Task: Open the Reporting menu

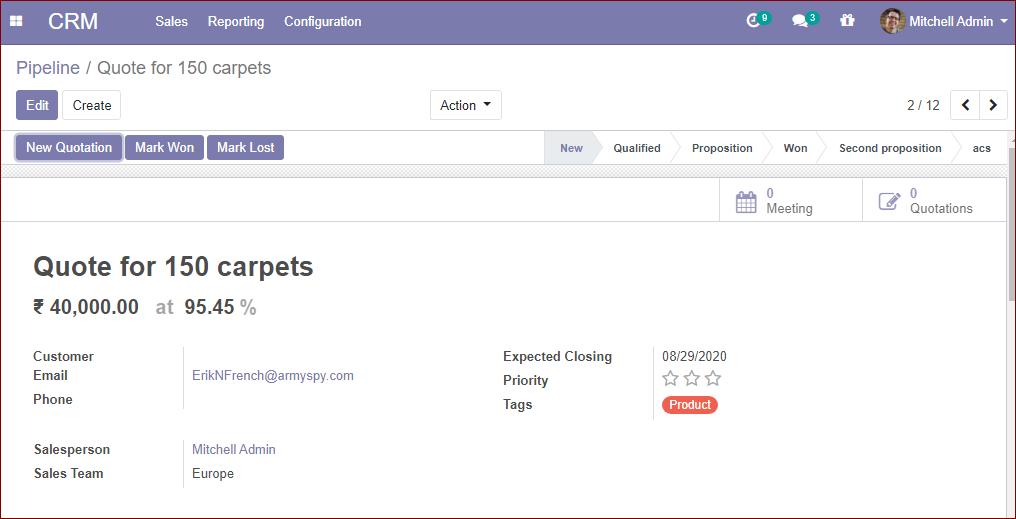Action: pos(236,21)
